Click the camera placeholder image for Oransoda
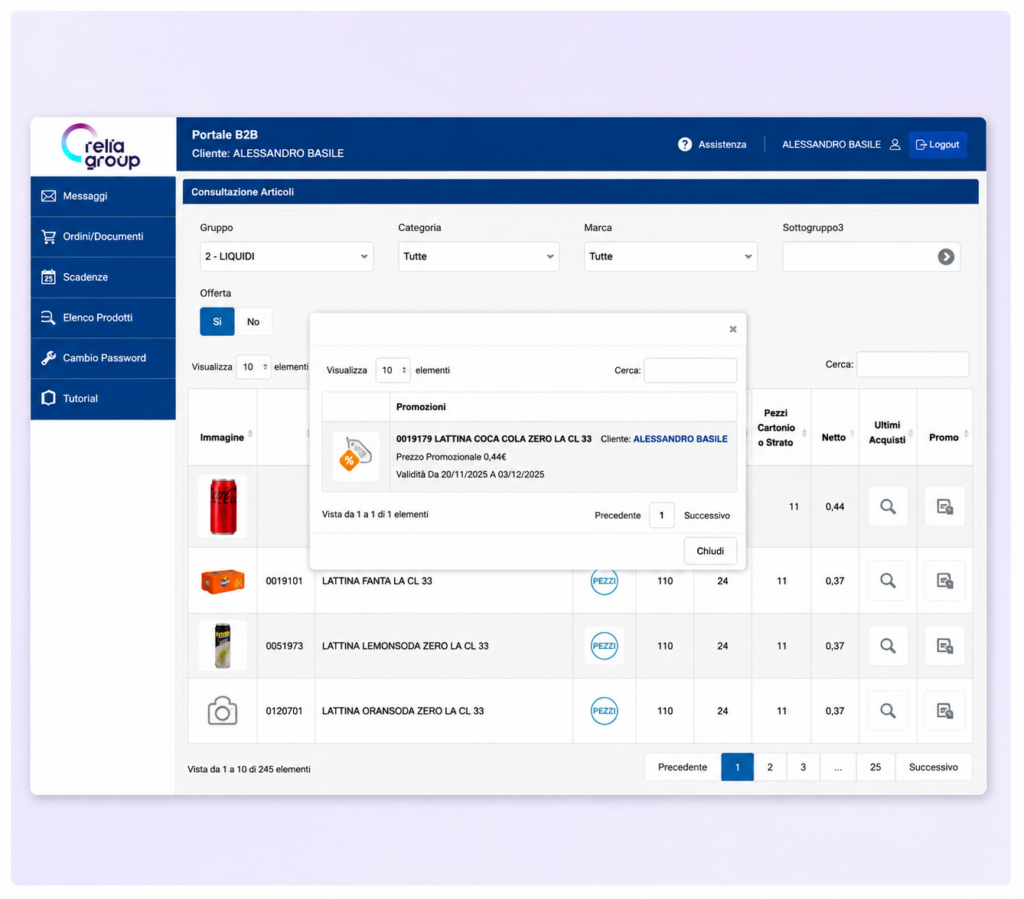1024x899 pixels. tap(223, 711)
